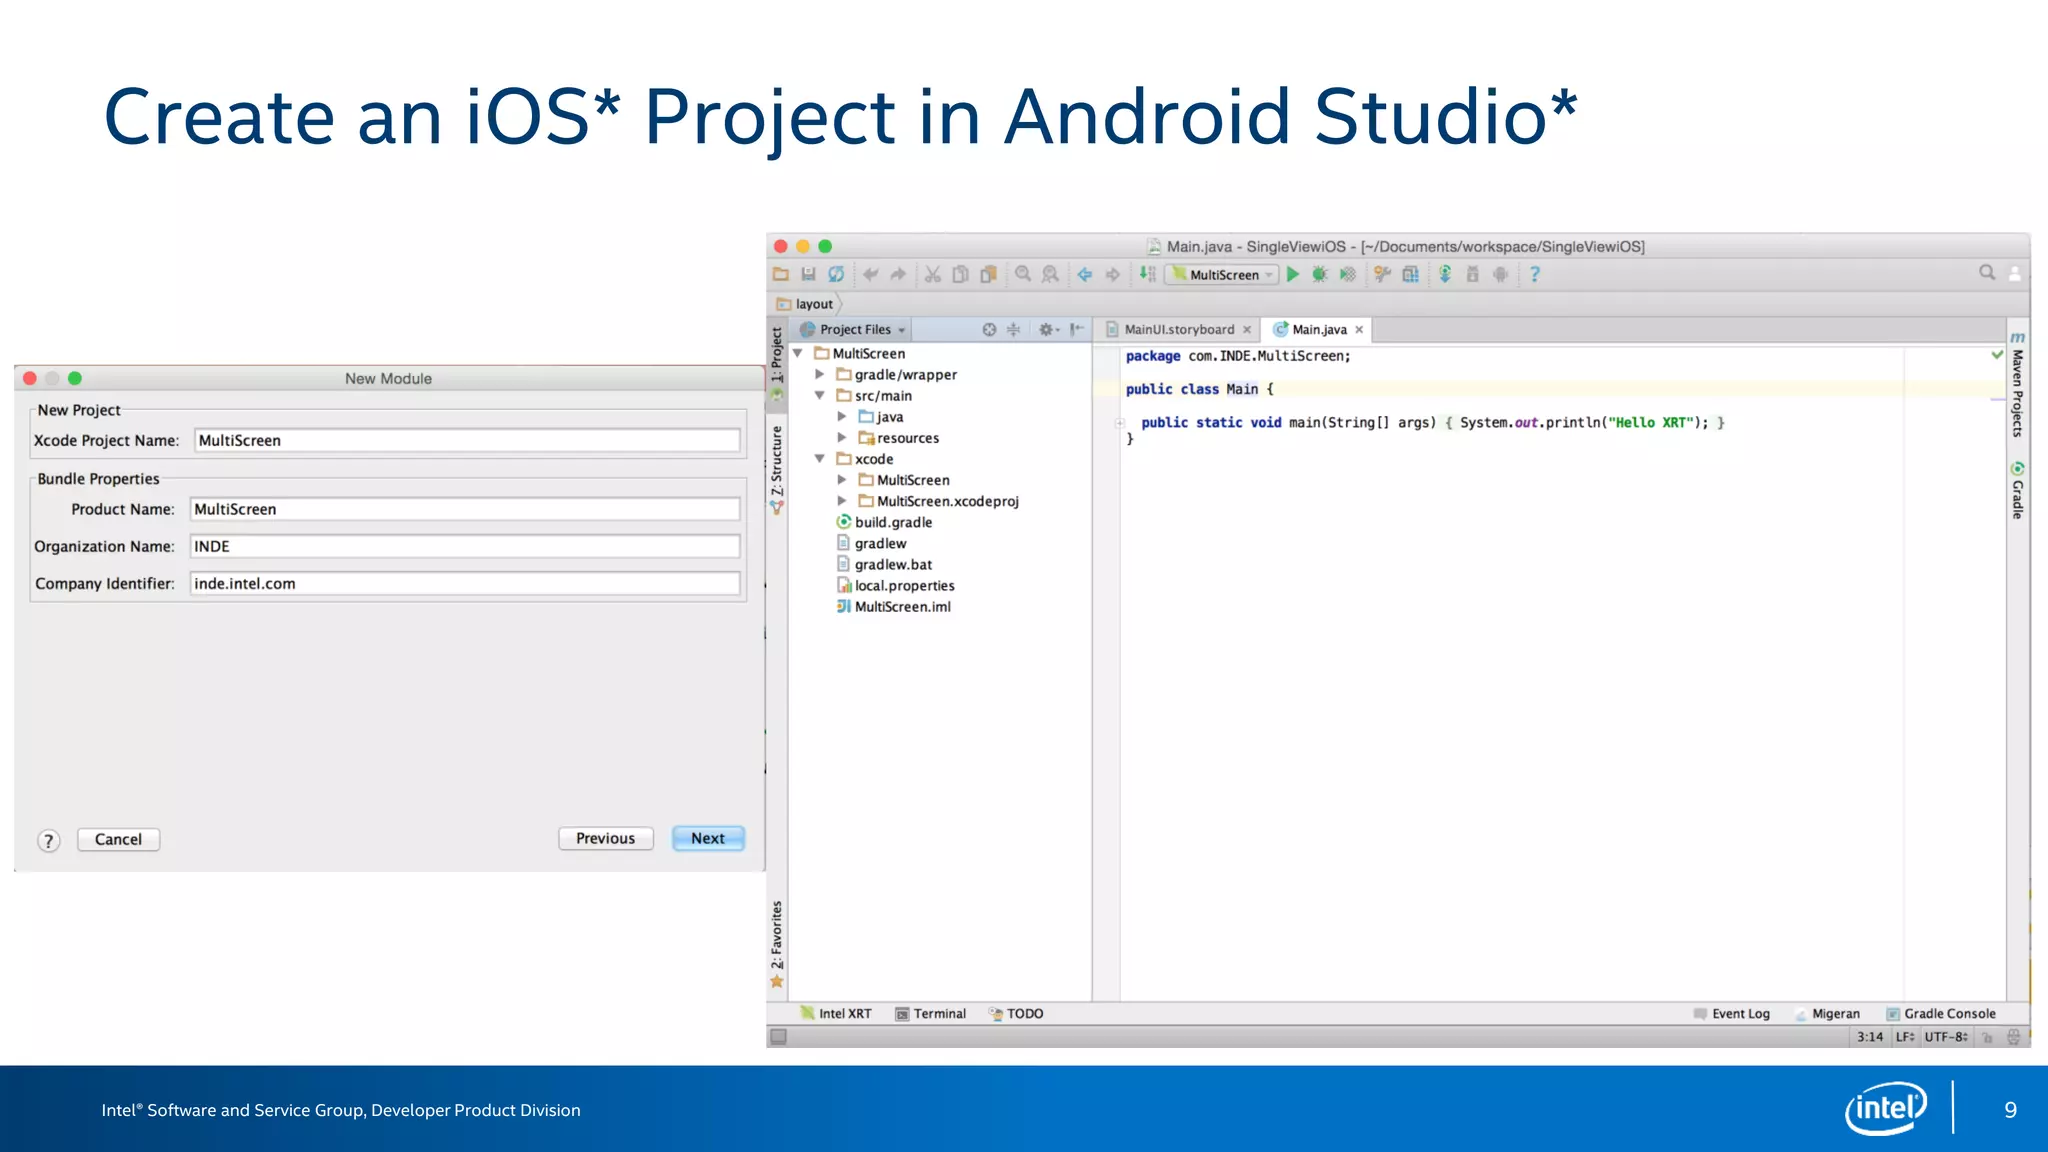Open the Migeran tool window
Viewport: 2048px width, 1152px height.
point(1828,1013)
